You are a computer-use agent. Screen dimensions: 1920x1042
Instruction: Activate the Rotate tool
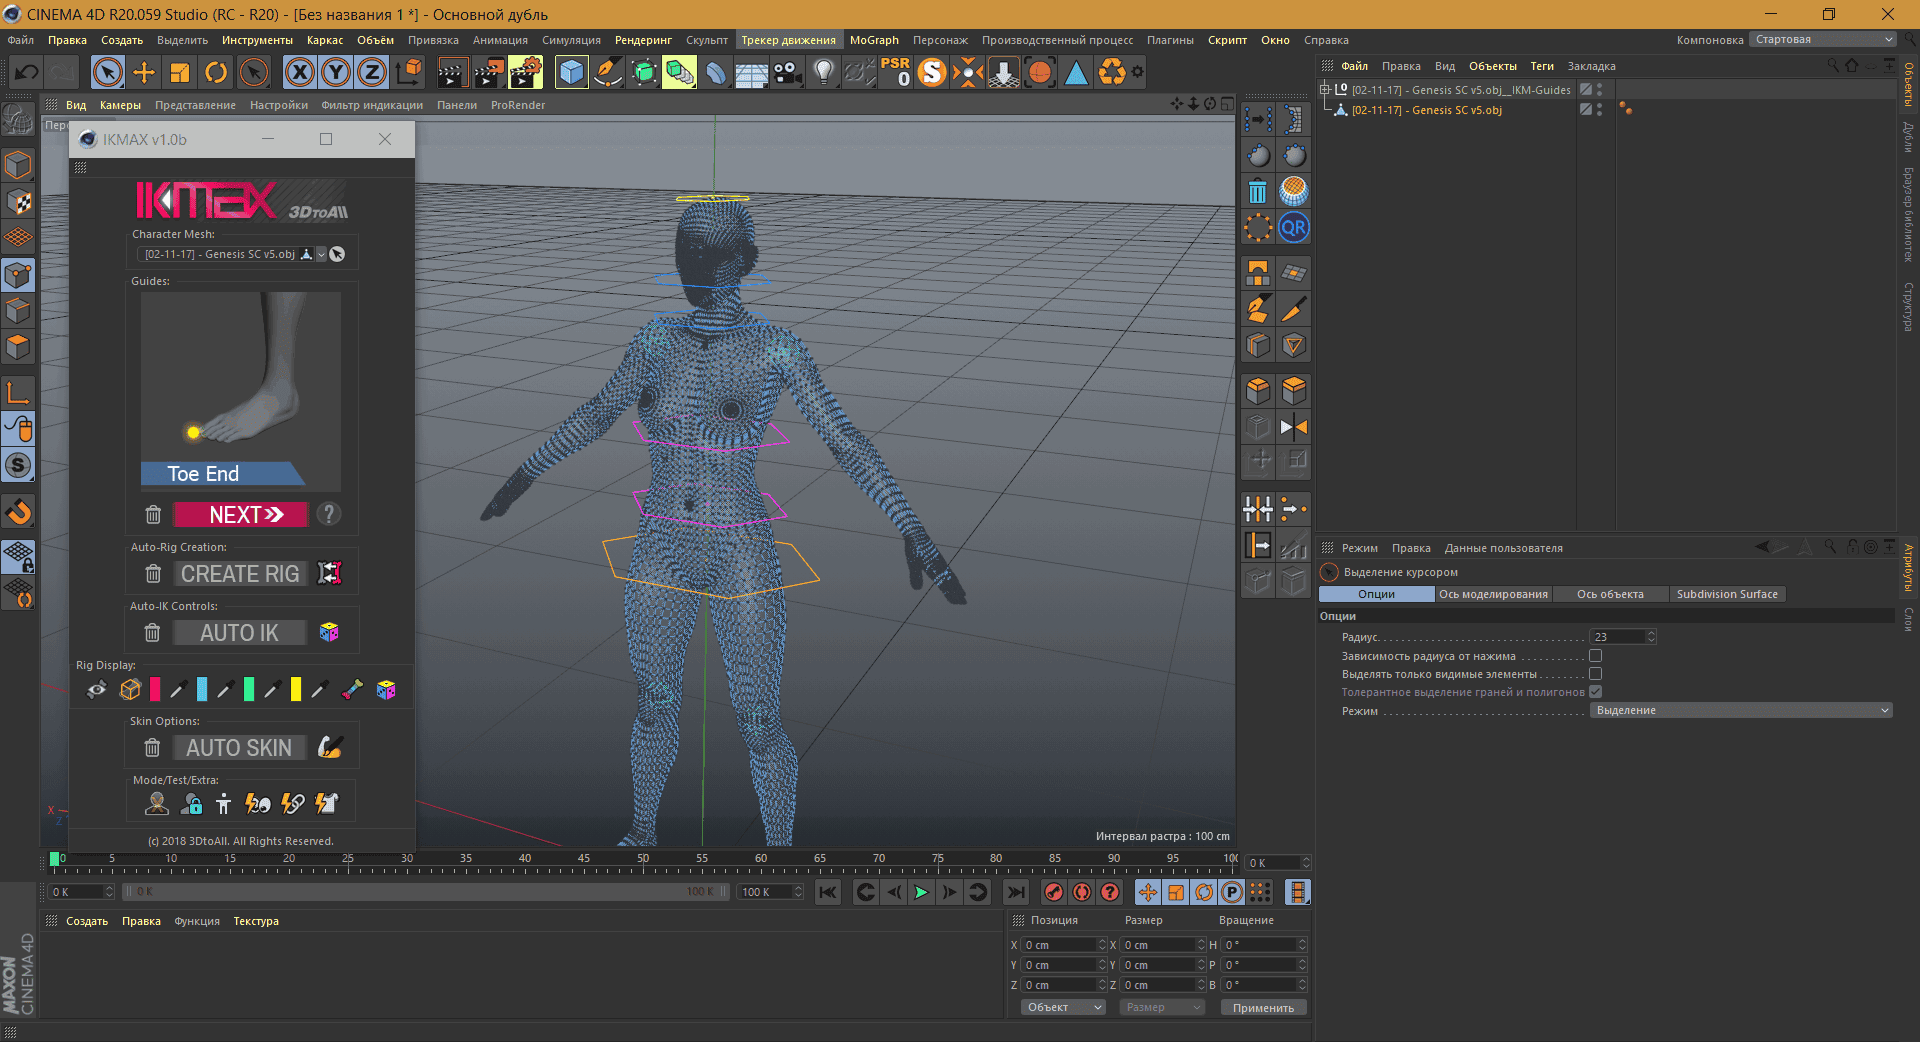(216, 72)
